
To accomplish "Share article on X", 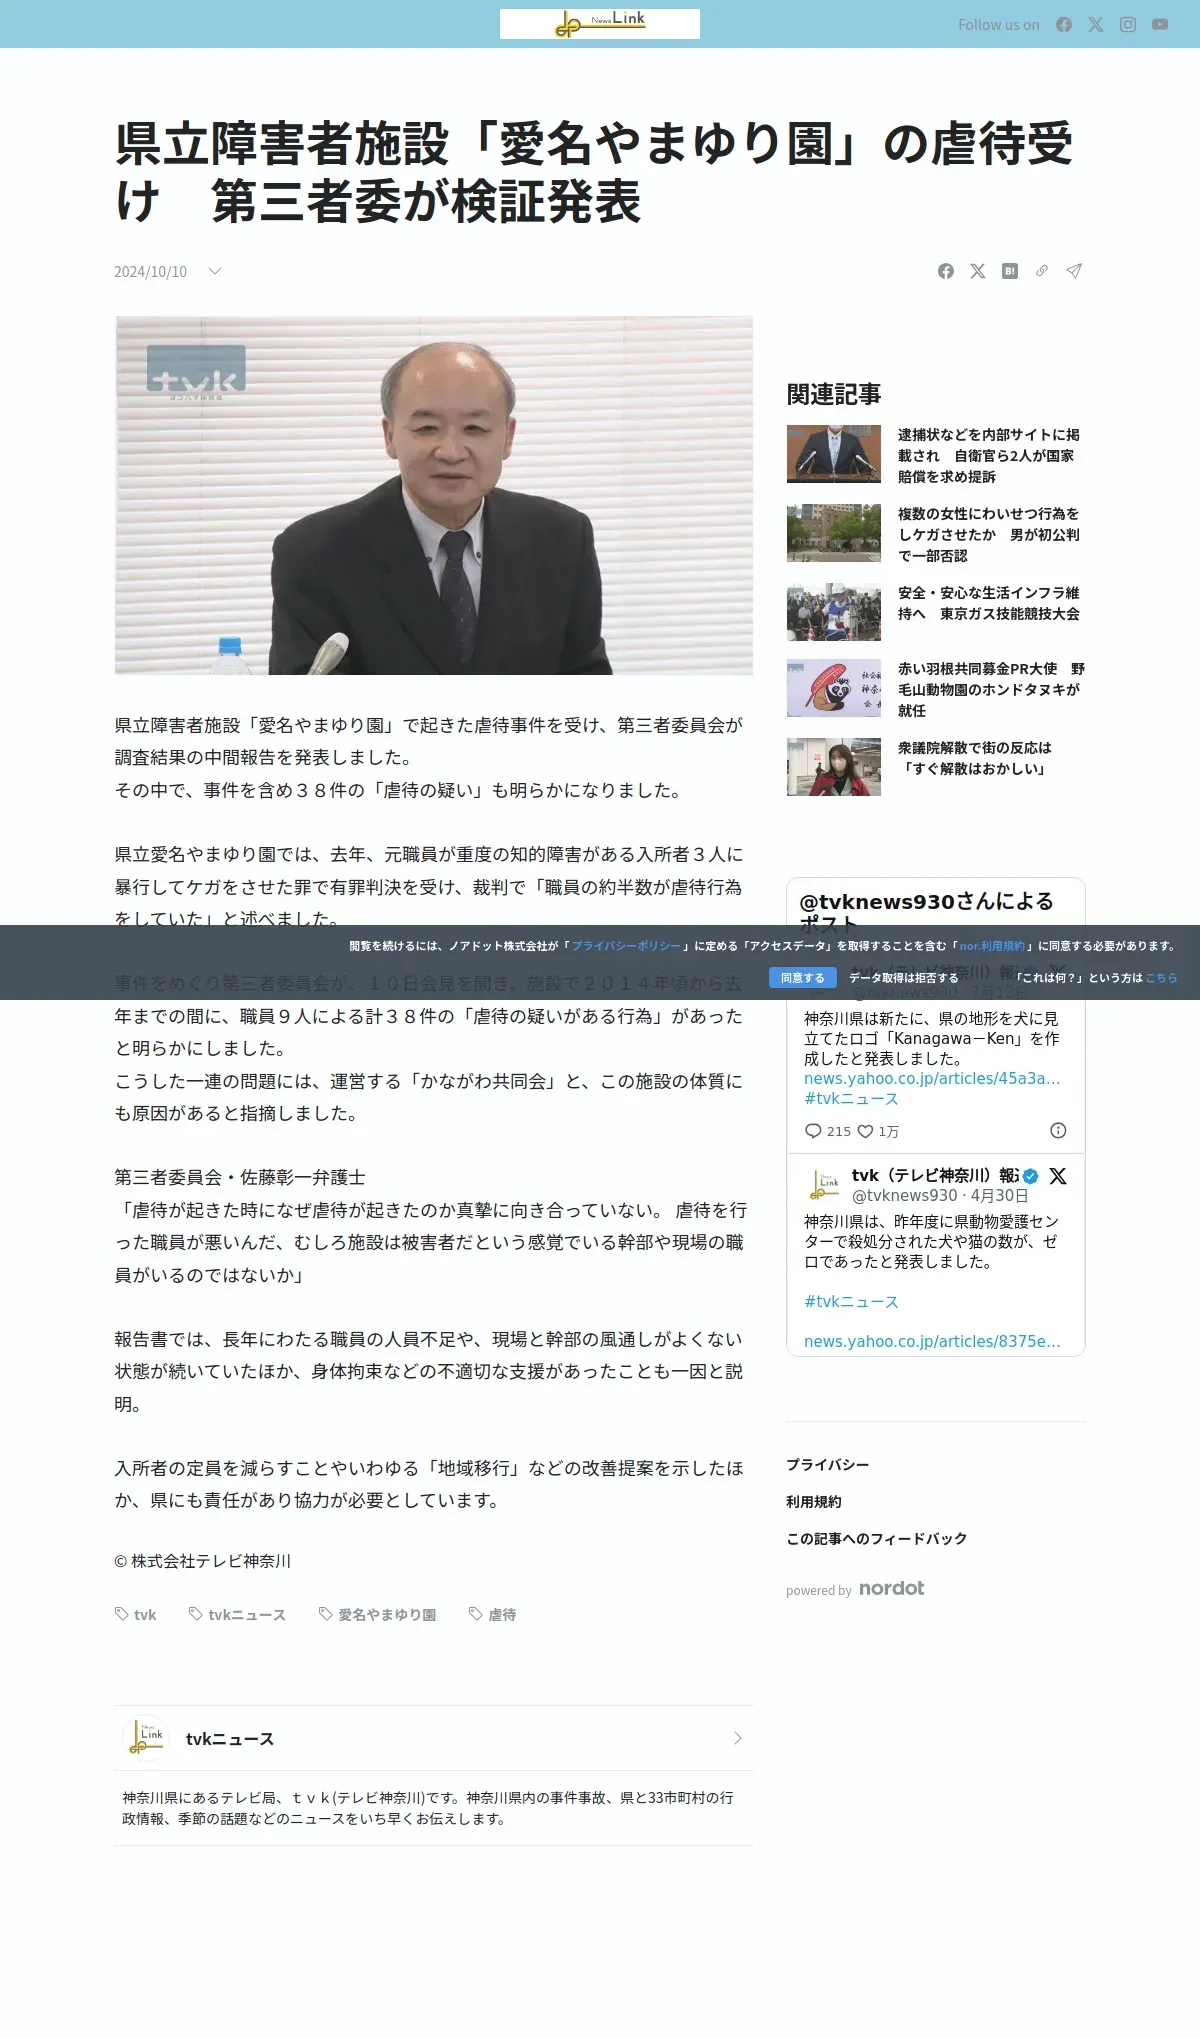I will click(978, 271).
